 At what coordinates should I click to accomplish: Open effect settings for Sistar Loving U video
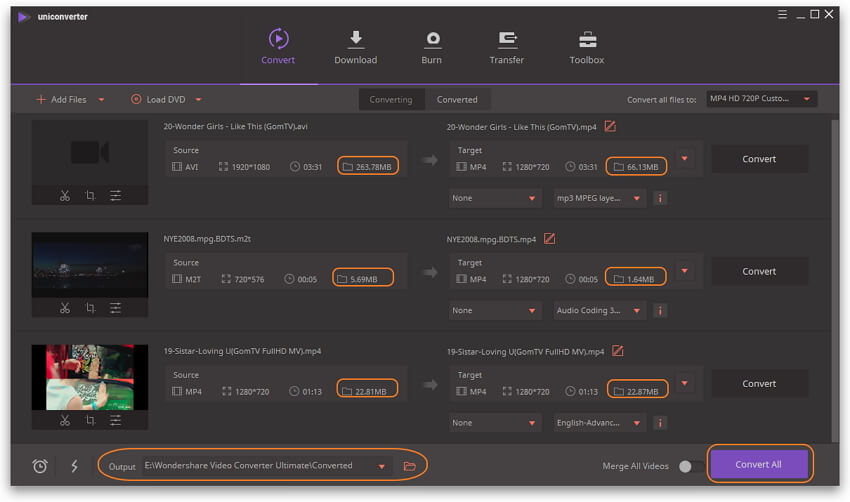tap(115, 420)
